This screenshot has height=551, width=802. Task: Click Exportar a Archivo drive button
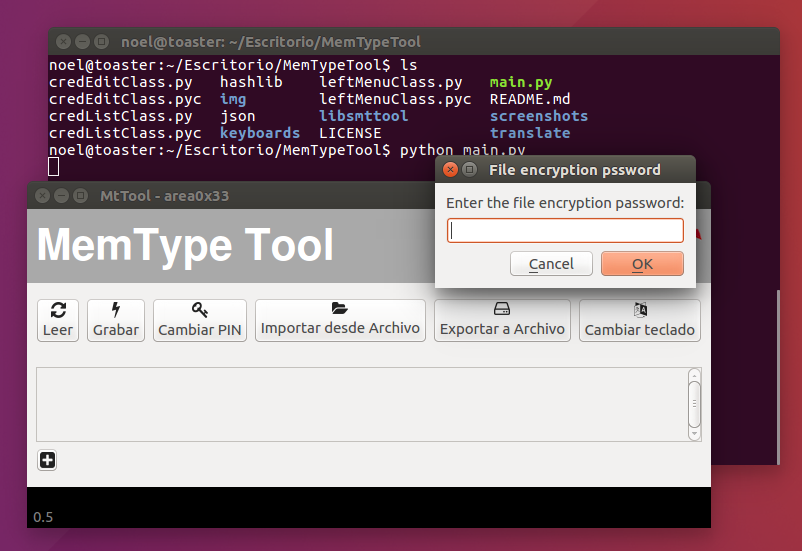coord(502,320)
